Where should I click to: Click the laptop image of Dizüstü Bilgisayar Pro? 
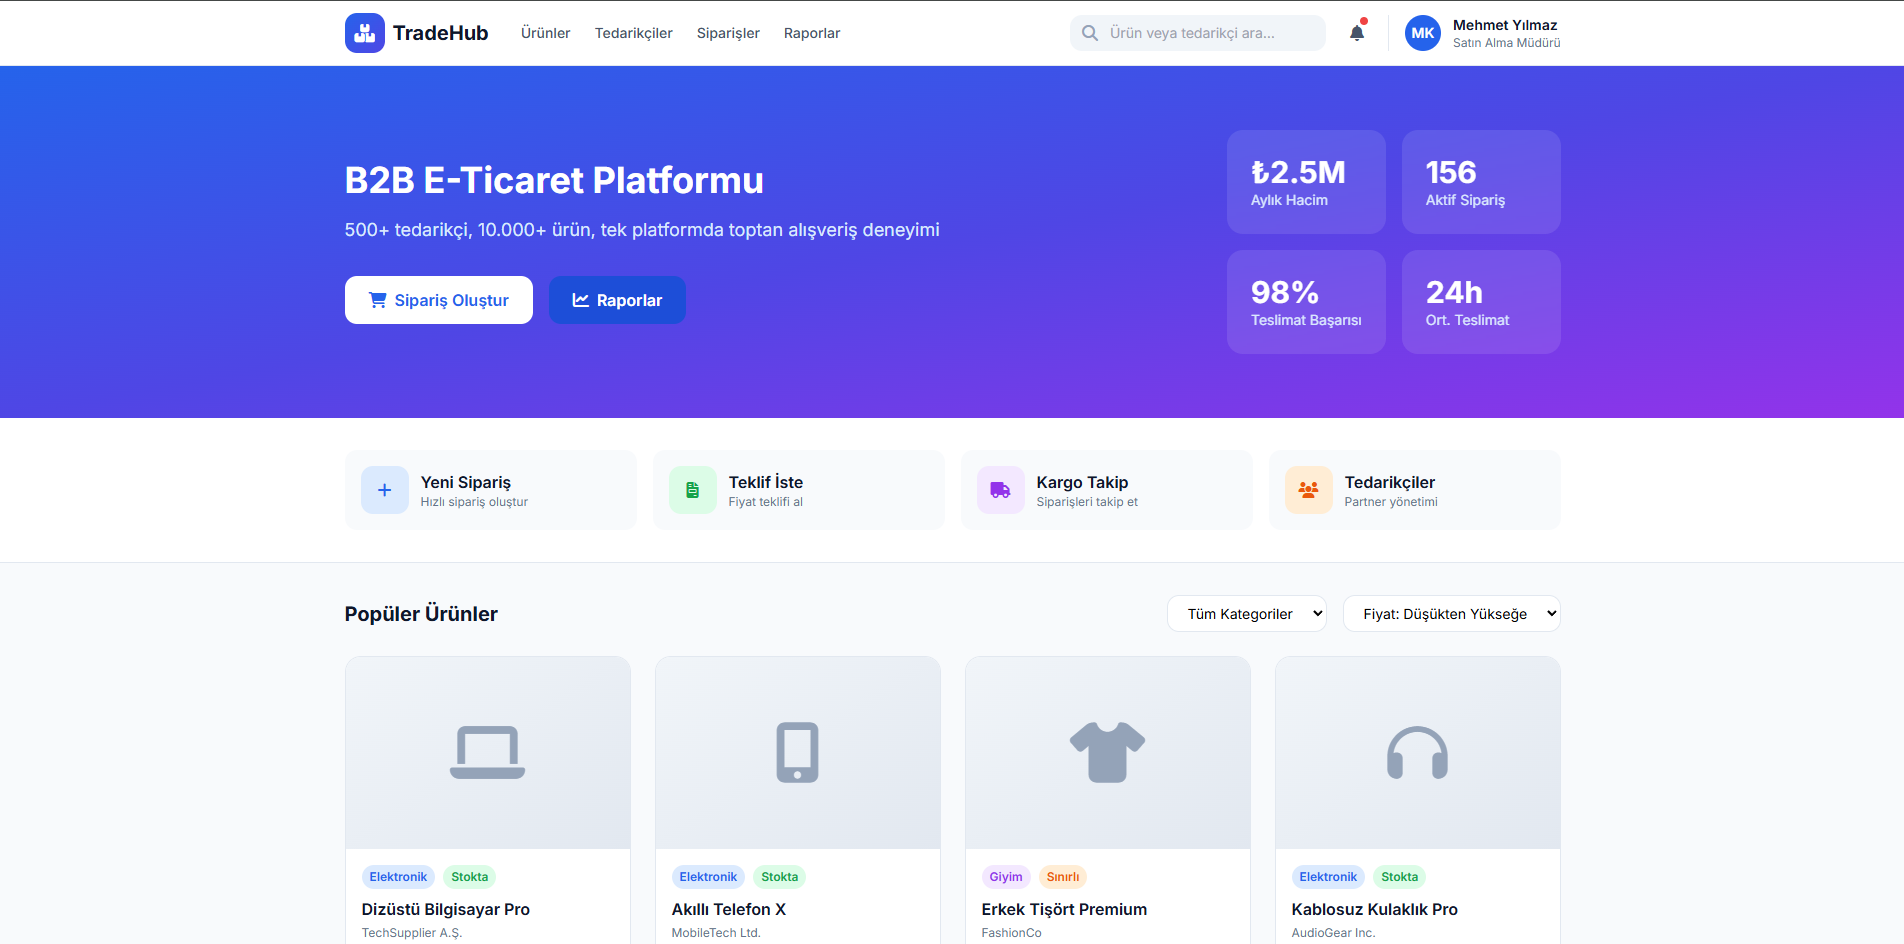point(488,753)
